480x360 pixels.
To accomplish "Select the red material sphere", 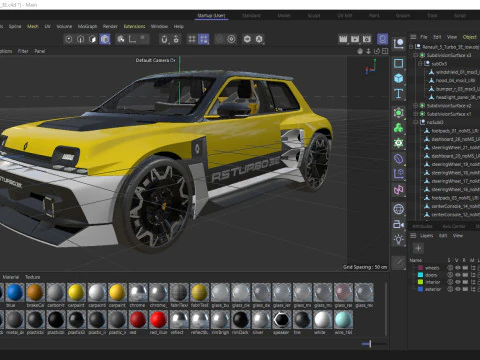I will [x=138, y=320].
